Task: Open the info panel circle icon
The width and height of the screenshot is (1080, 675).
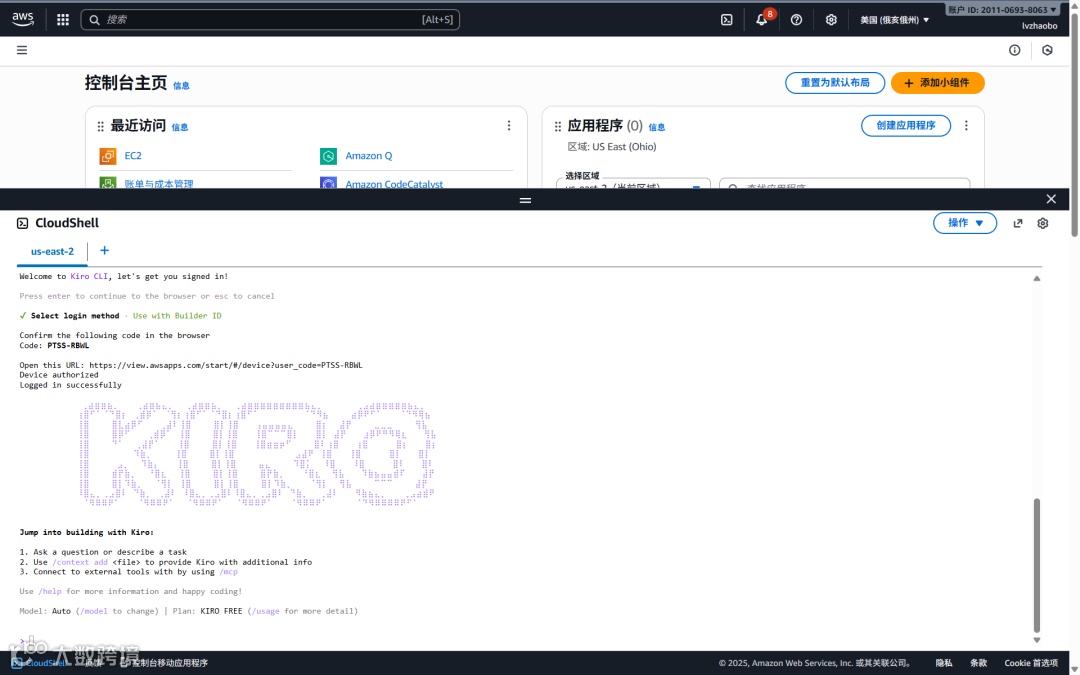Action: click(x=1015, y=50)
